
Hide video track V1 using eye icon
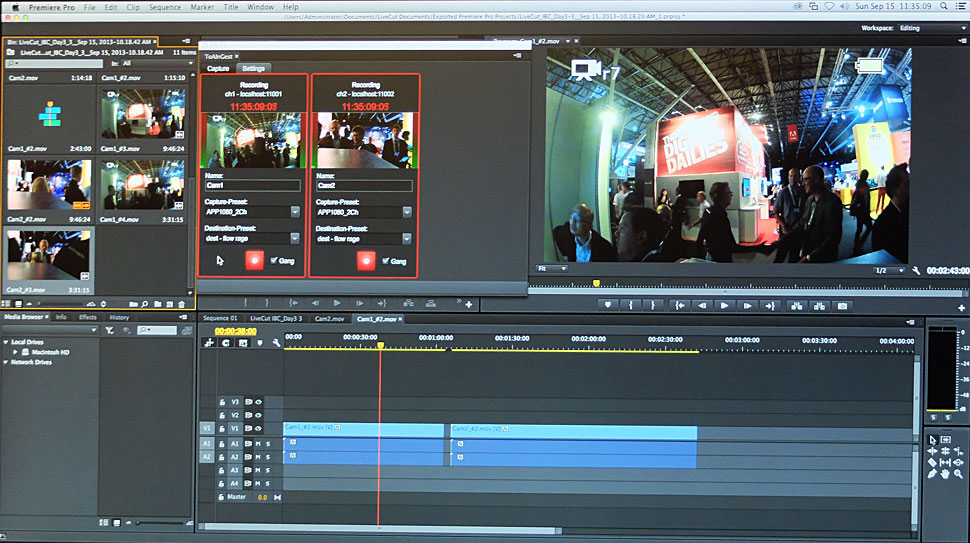point(259,428)
